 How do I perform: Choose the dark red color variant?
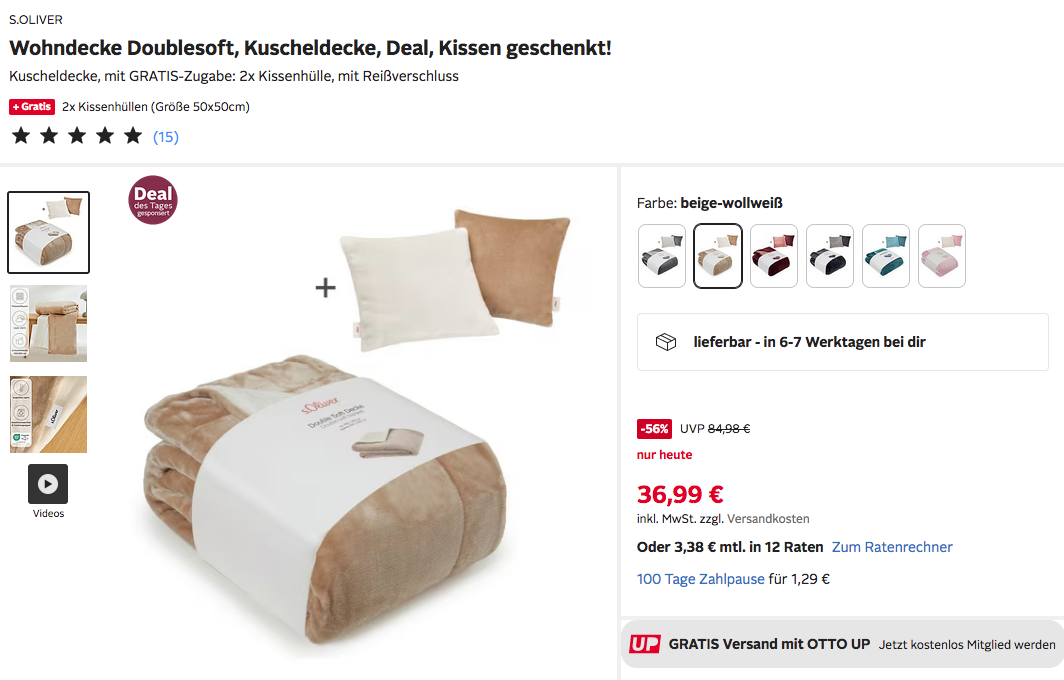click(774, 256)
